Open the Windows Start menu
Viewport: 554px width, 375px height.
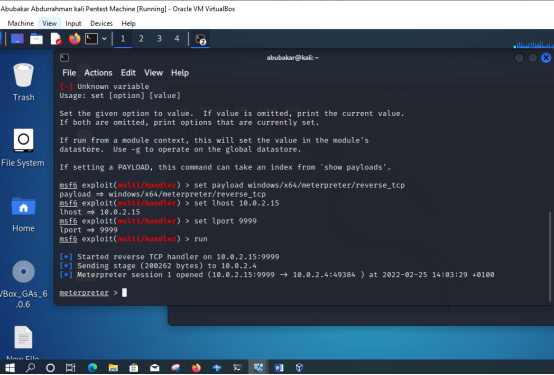(x=10, y=368)
